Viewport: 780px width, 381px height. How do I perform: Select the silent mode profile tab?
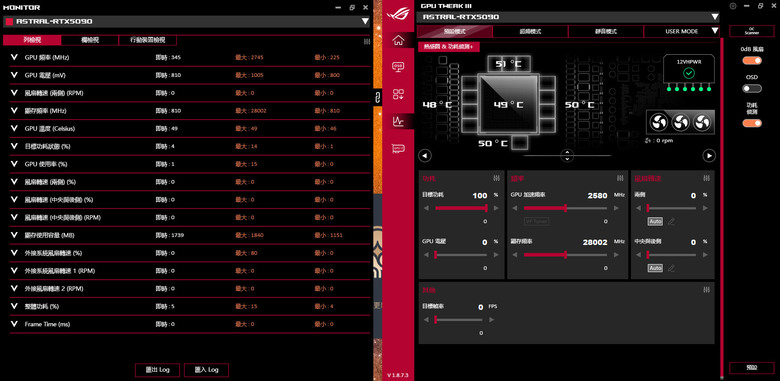606,31
